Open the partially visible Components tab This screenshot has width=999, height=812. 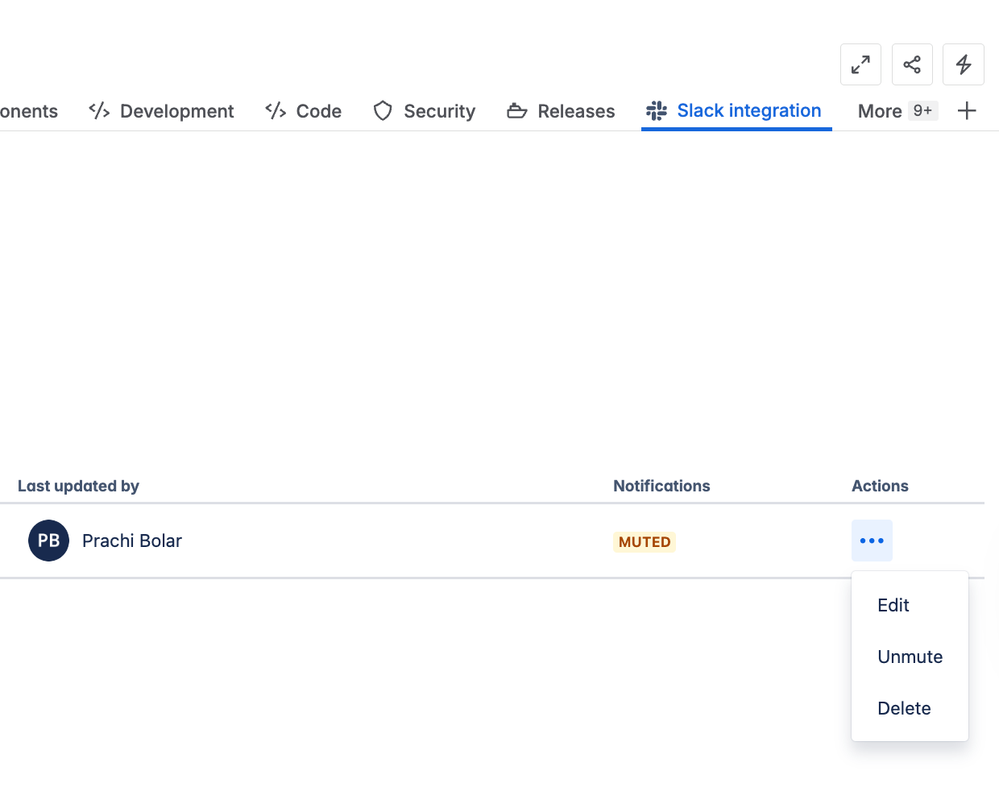pos(29,111)
